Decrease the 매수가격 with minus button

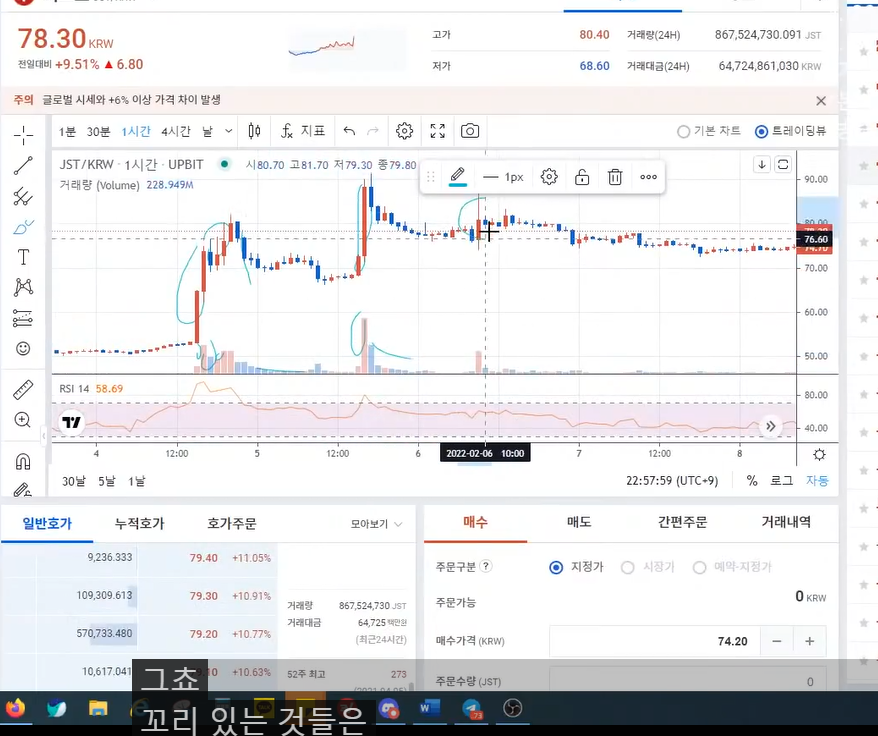point(777,641)
